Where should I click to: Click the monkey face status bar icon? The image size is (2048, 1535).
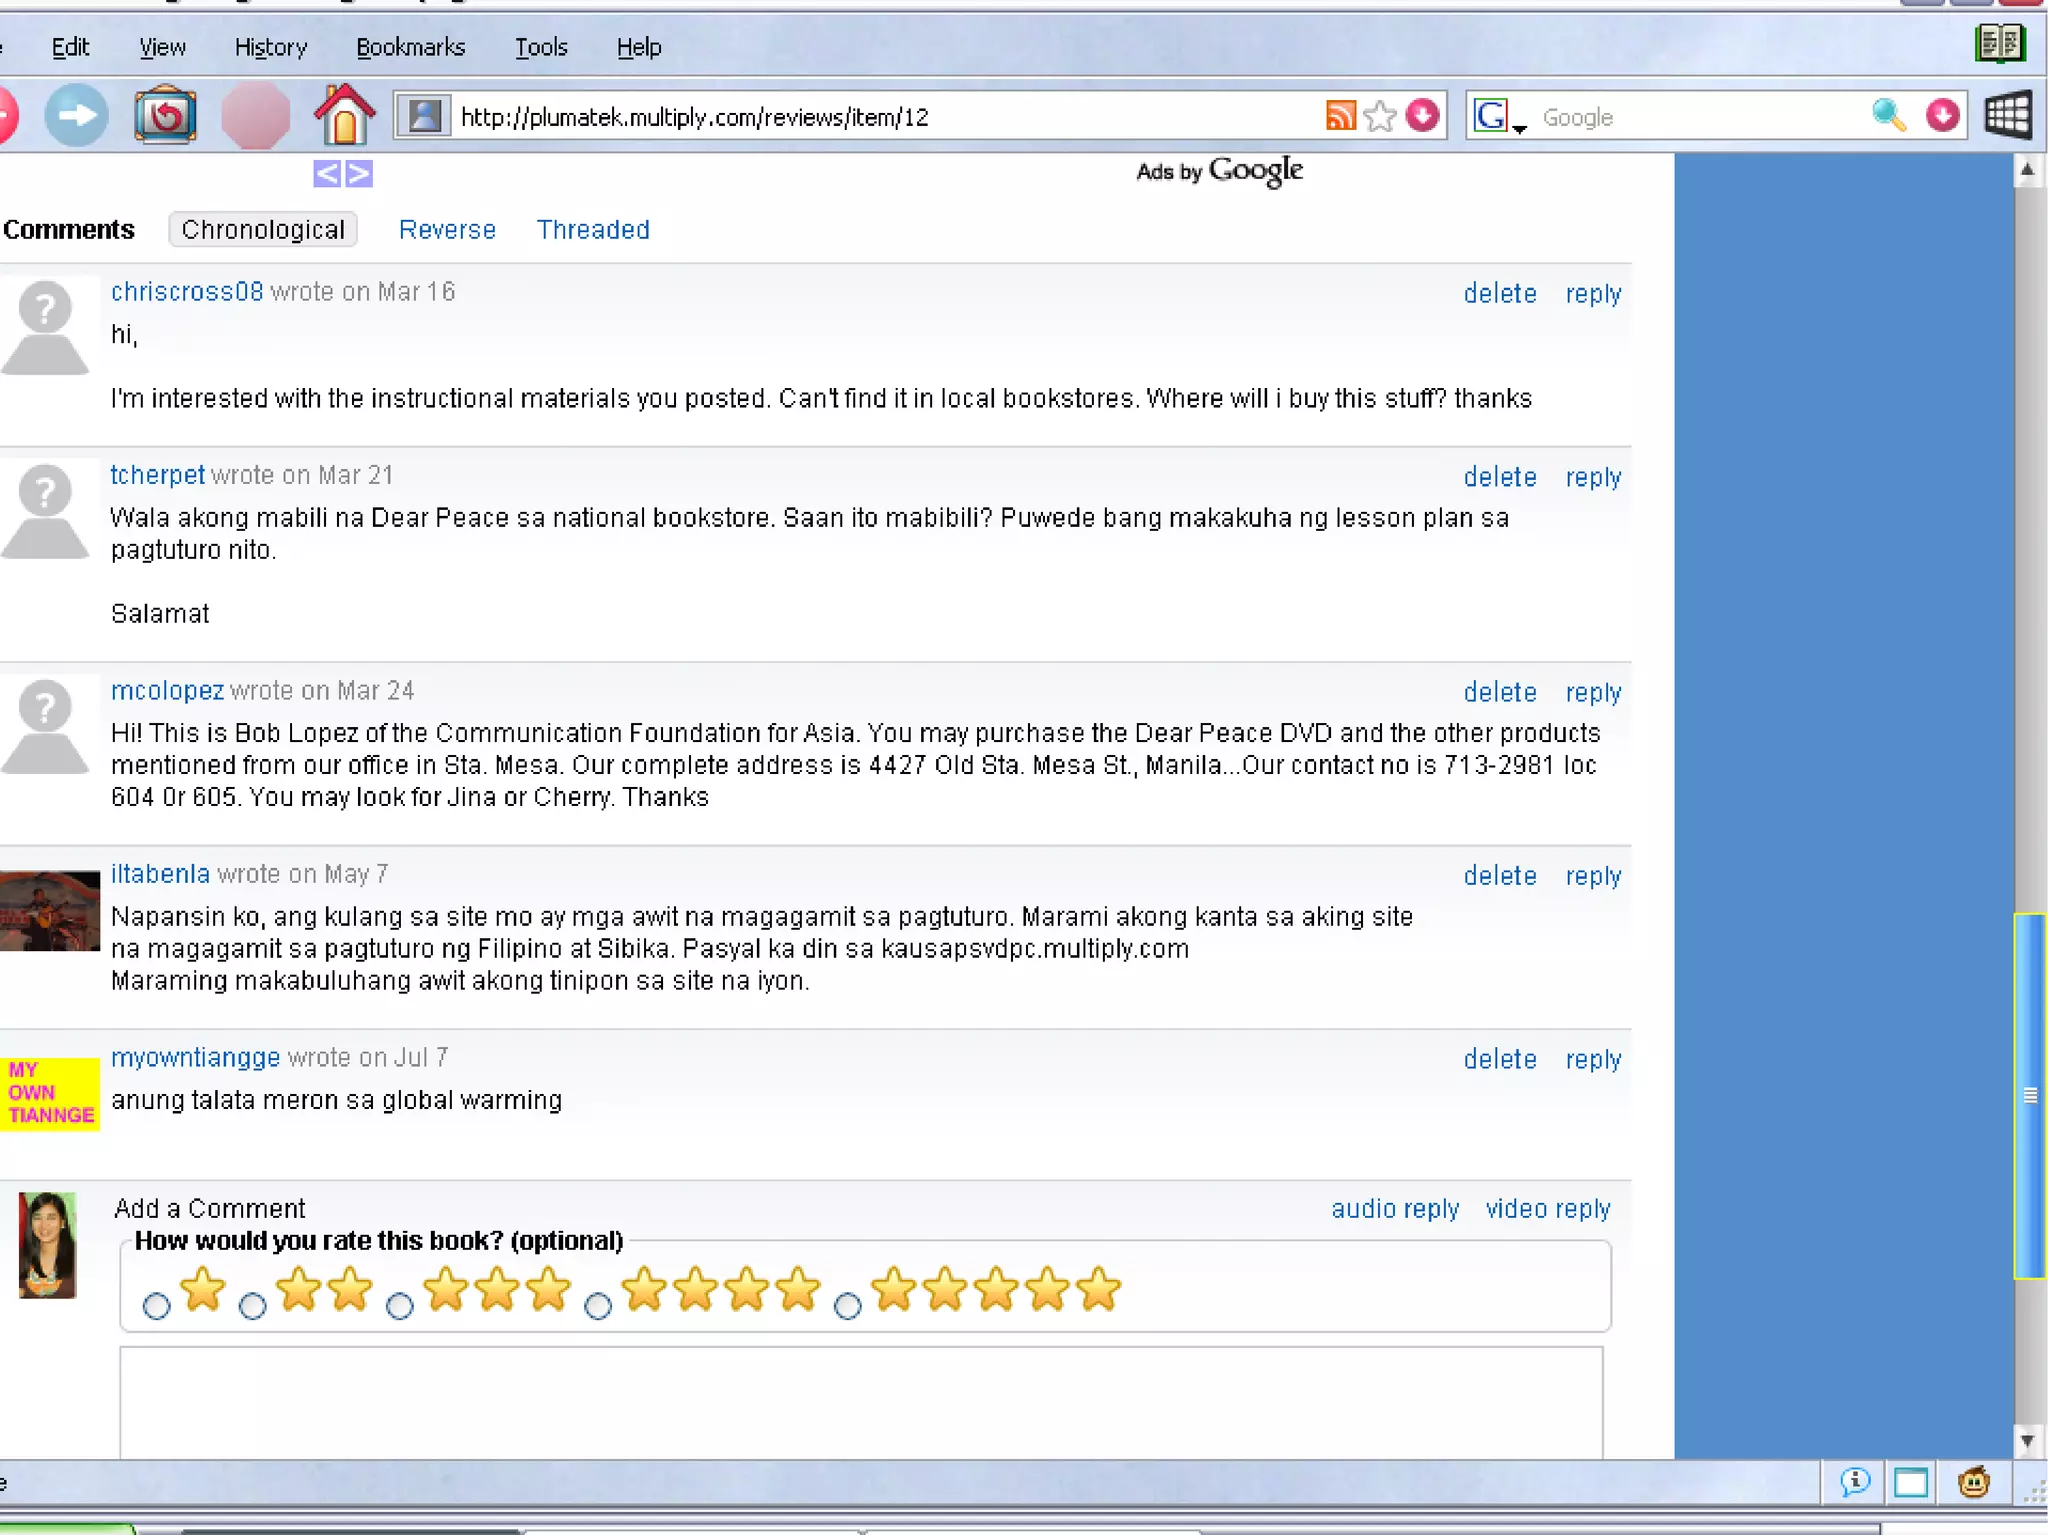(1973, 1482)
